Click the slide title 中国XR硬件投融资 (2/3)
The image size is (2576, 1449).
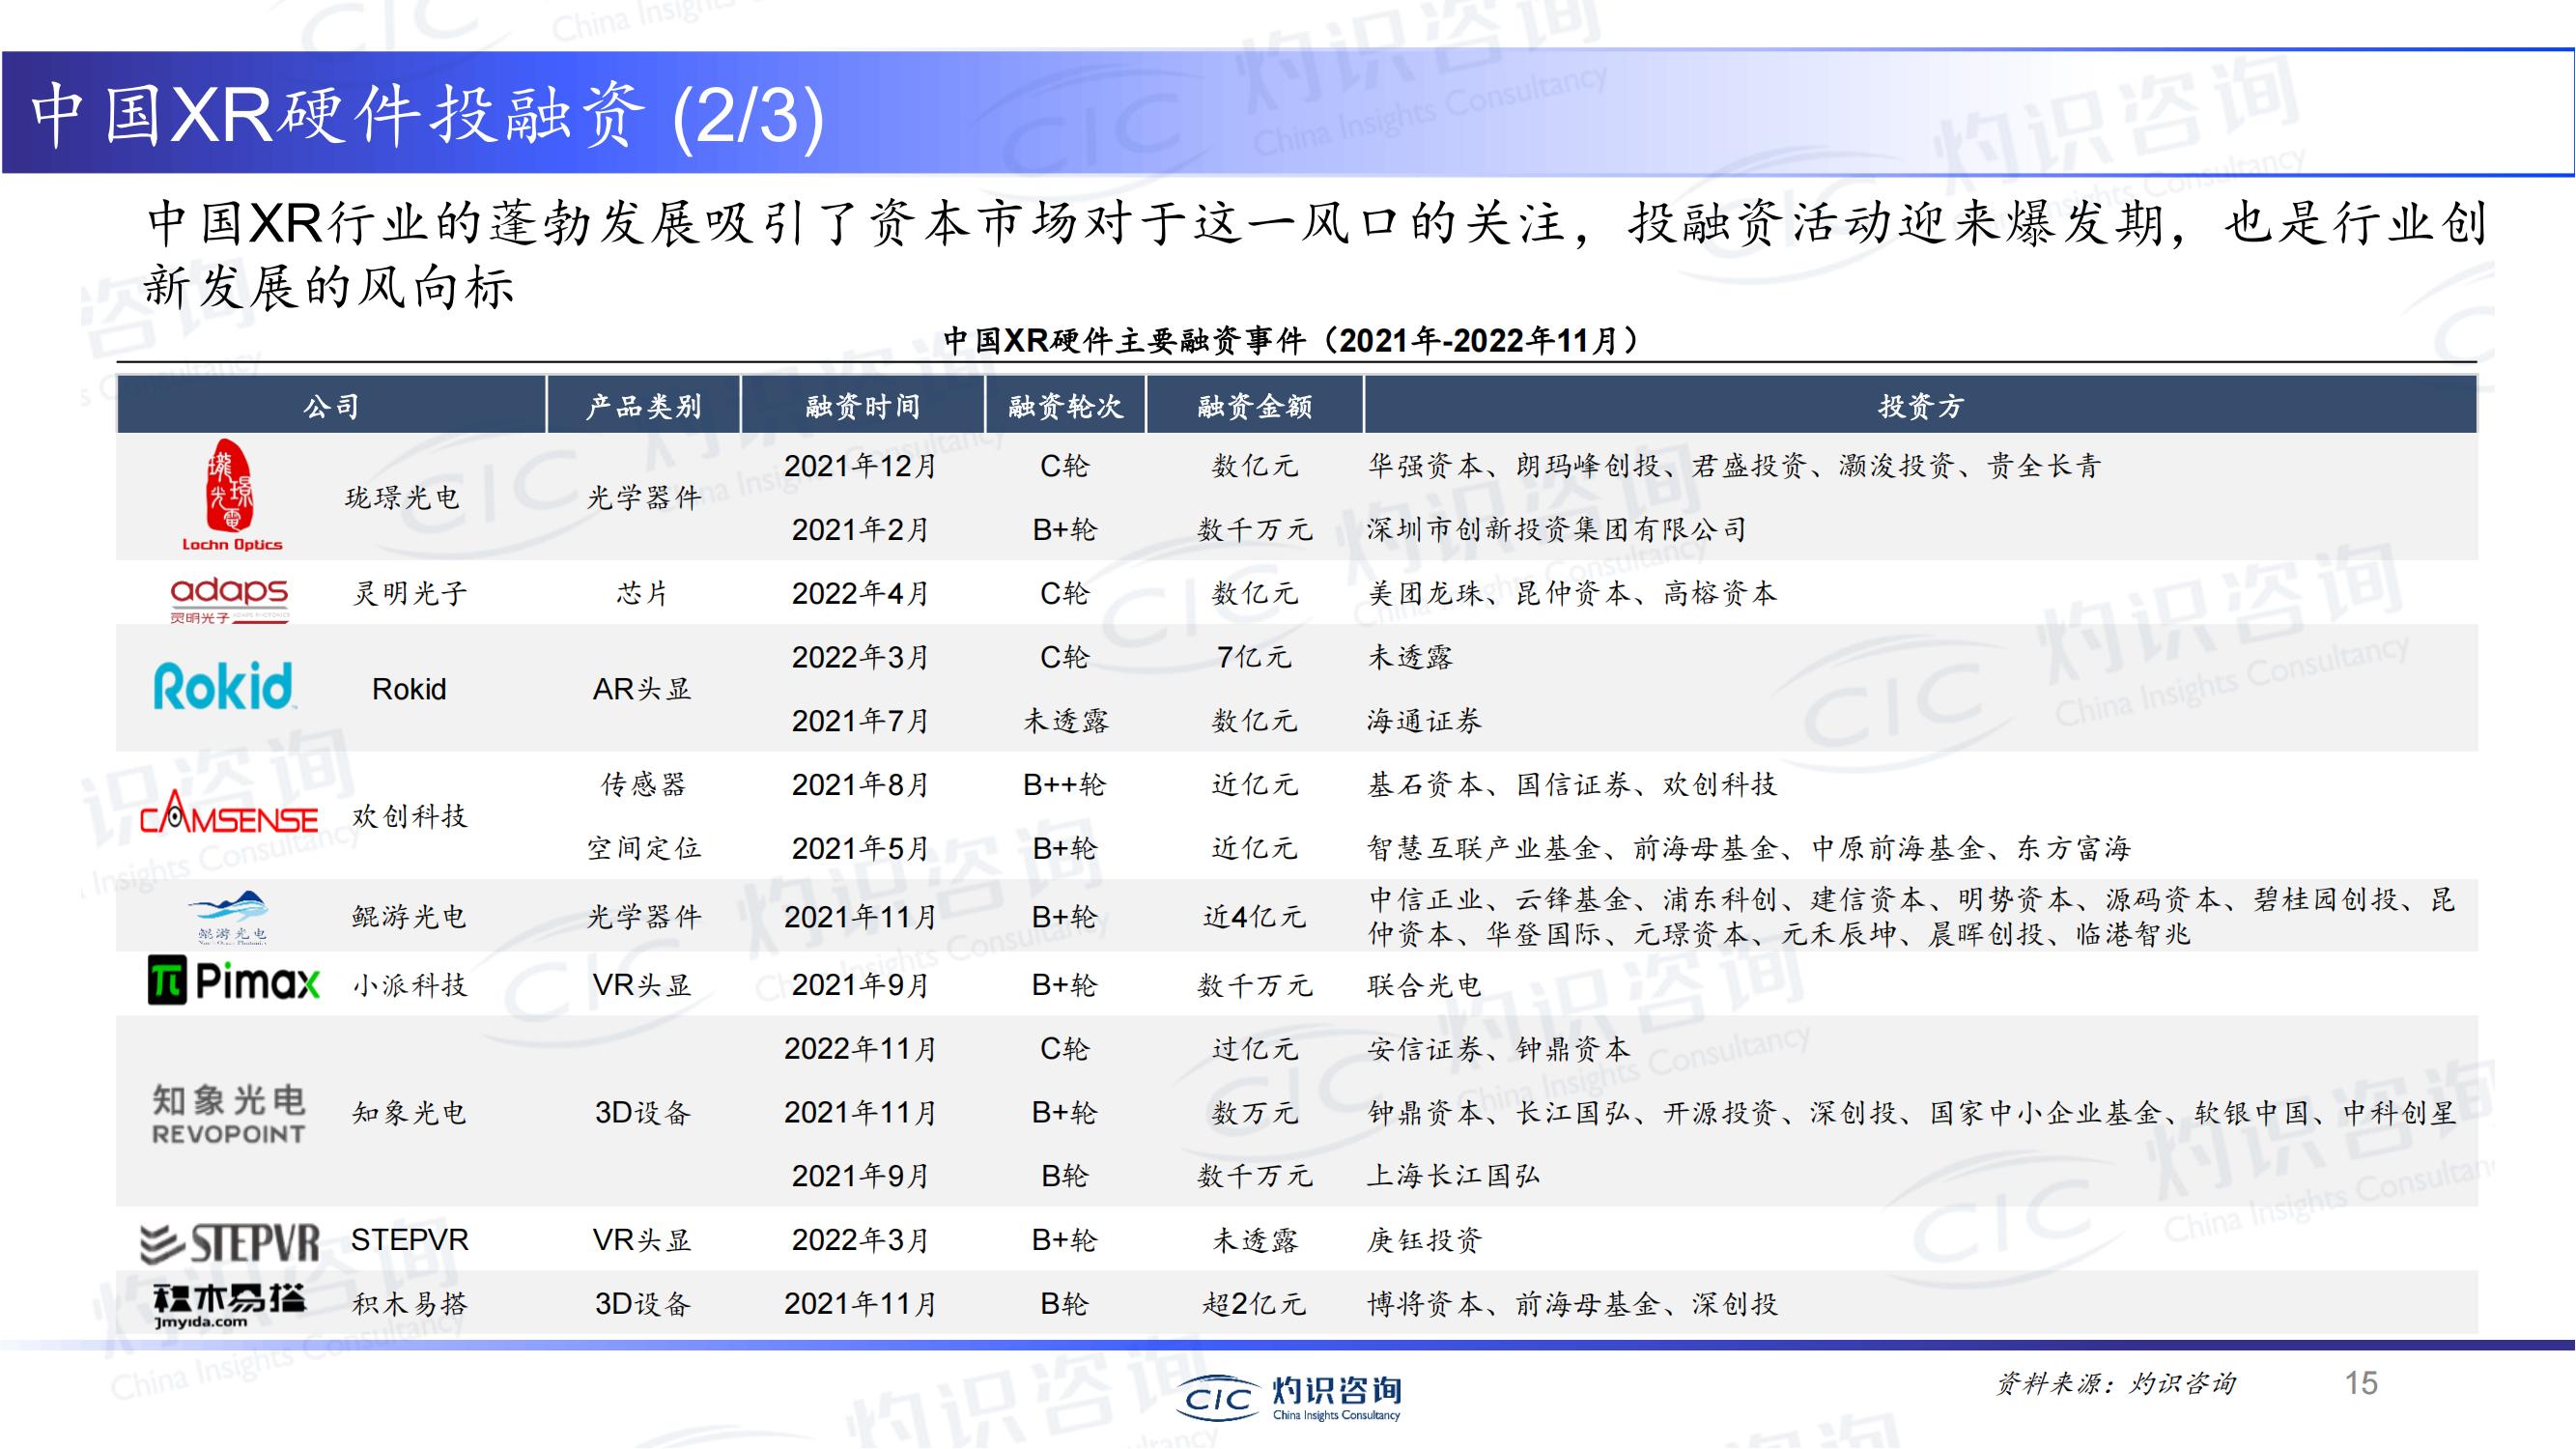[428, 115]
